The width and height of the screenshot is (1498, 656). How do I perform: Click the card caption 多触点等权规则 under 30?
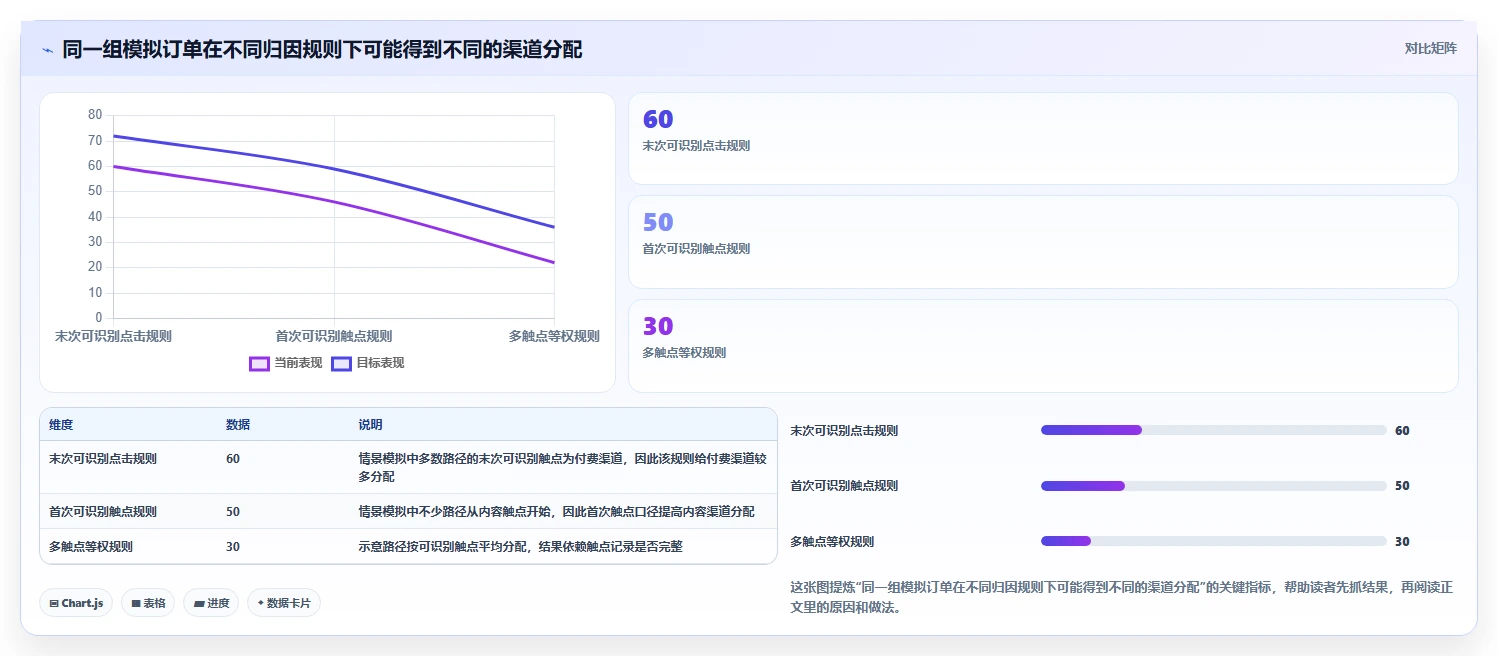point(684,353)
